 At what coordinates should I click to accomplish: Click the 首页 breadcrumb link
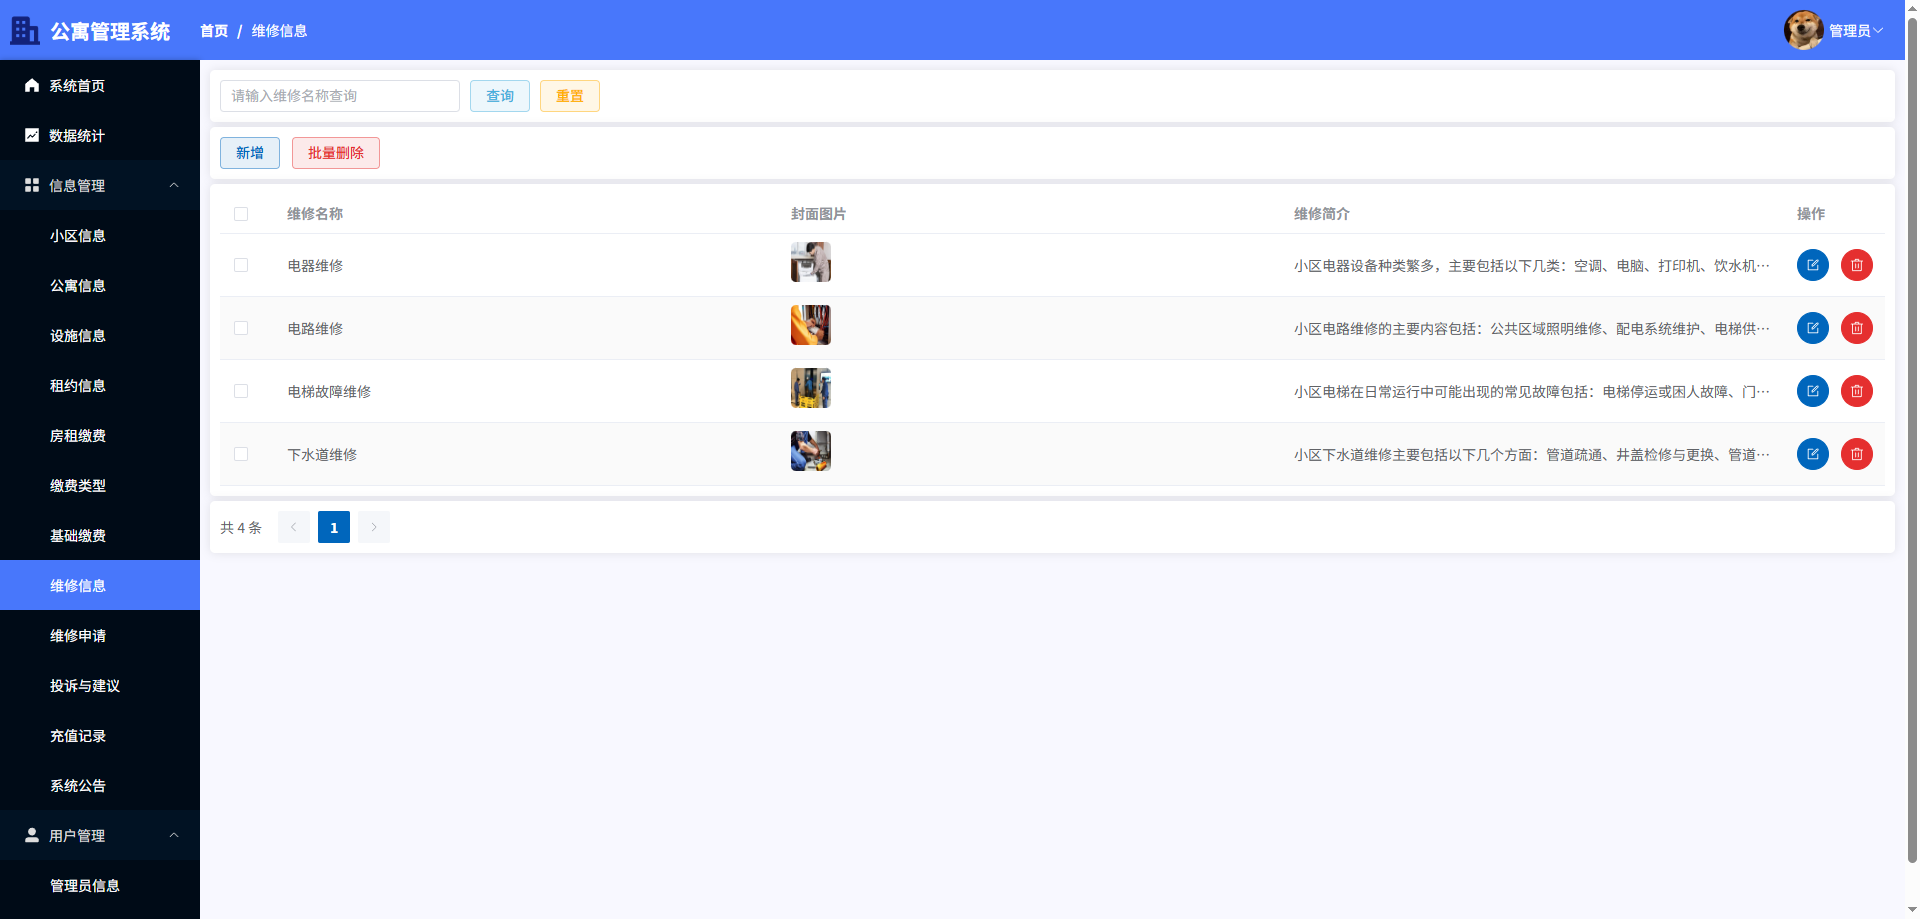tap(214, 31)
